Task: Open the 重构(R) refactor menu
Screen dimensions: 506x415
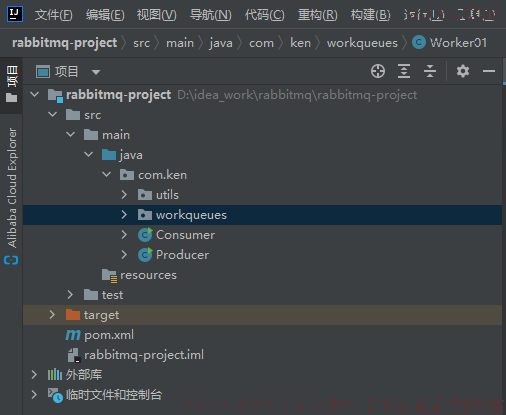Action: pos(317,15)
